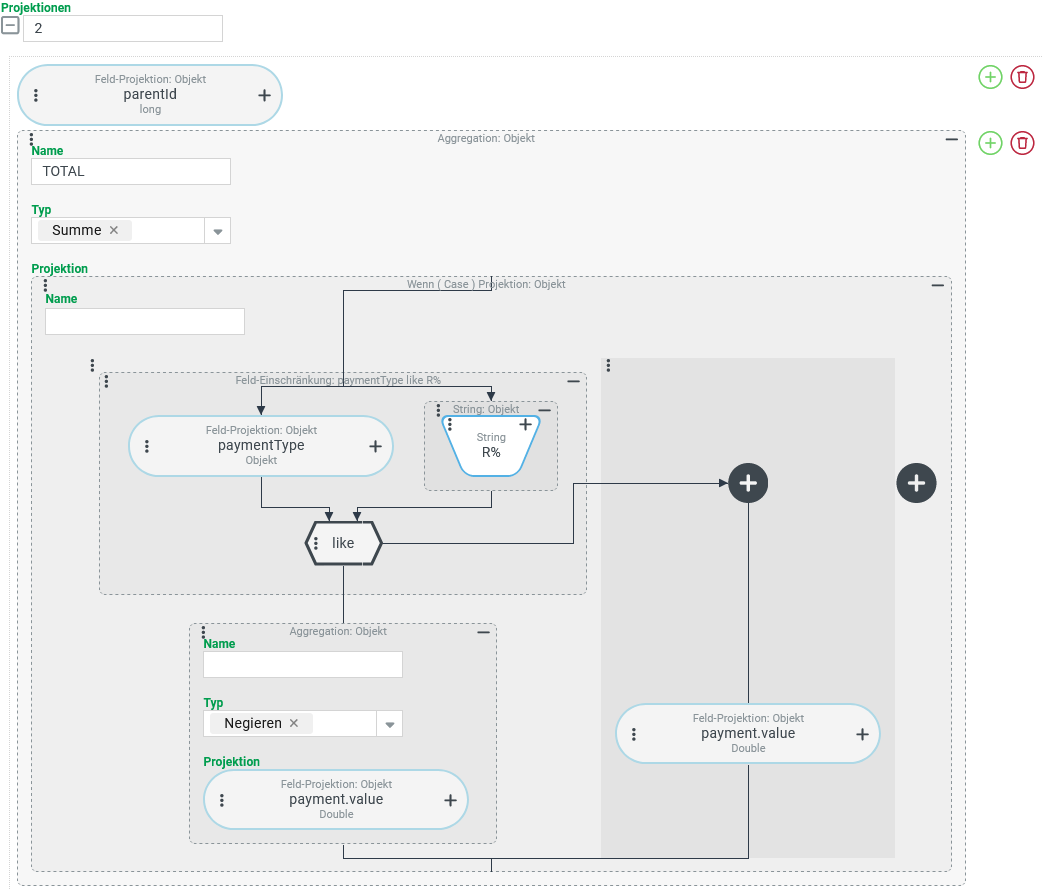Viewport: 1042px width, 889px height.
Task: Collapse the Wenn (Case) Projektion panel
Action: (937, 285)
